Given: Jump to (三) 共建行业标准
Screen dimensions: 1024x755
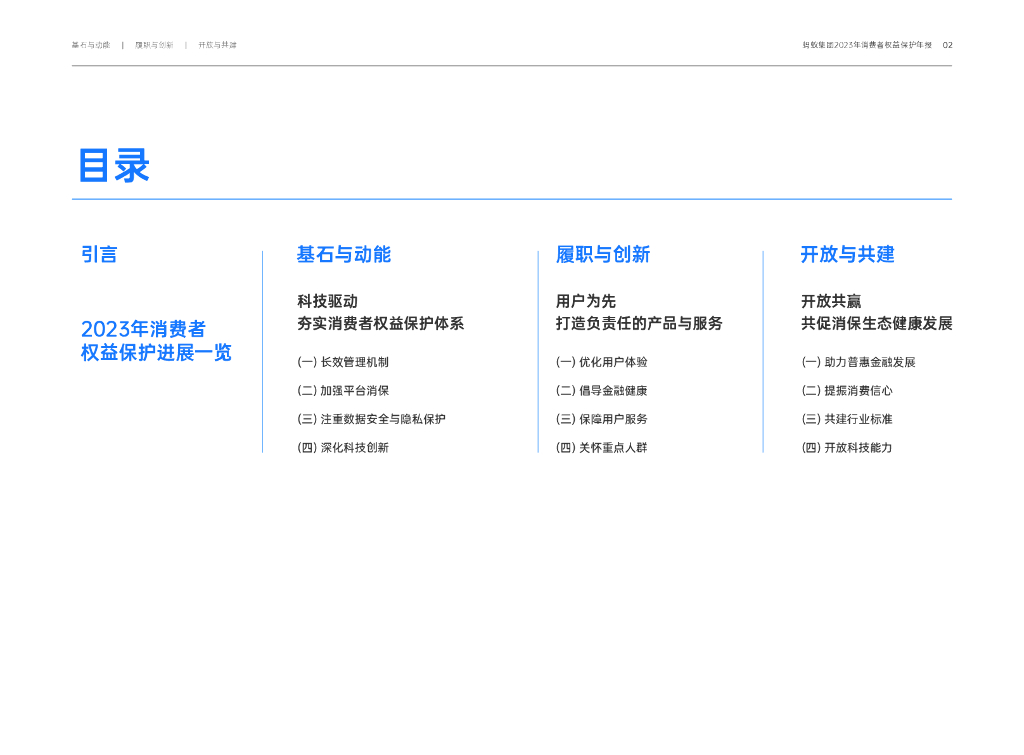Looking at the screenshot, I should click(847, 419).
